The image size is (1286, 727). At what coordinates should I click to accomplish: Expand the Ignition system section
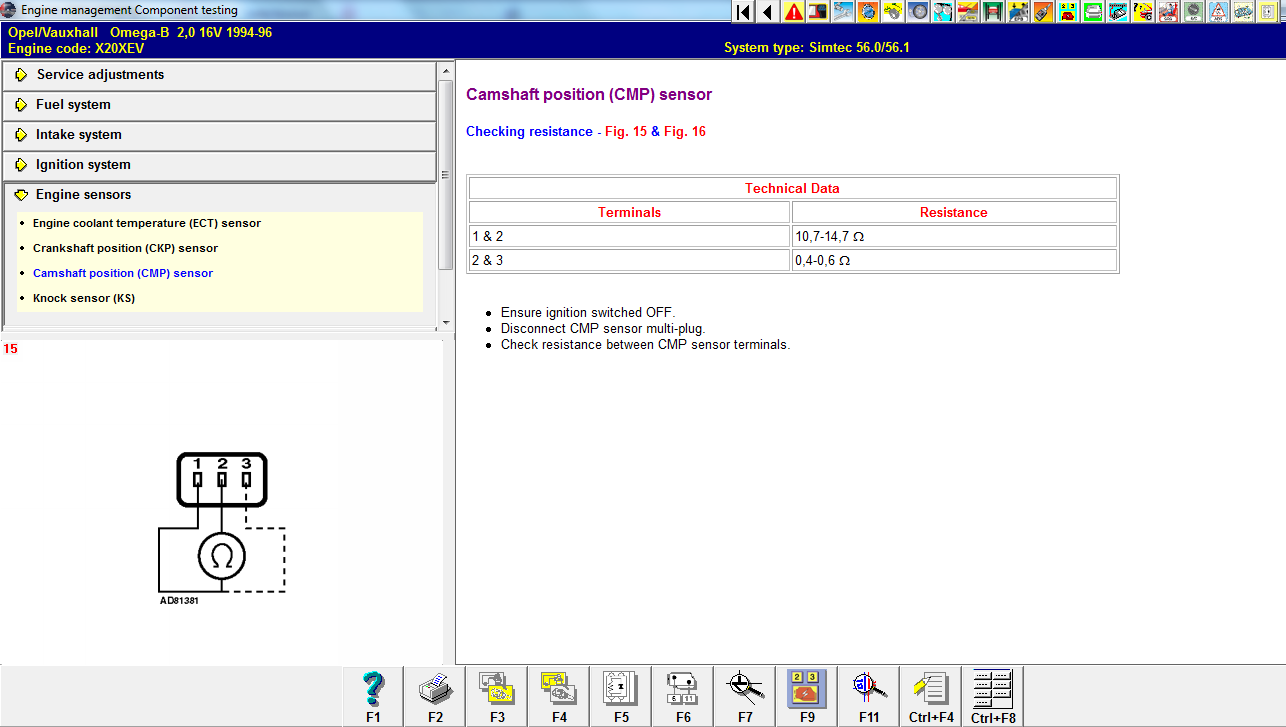(83, 165)
